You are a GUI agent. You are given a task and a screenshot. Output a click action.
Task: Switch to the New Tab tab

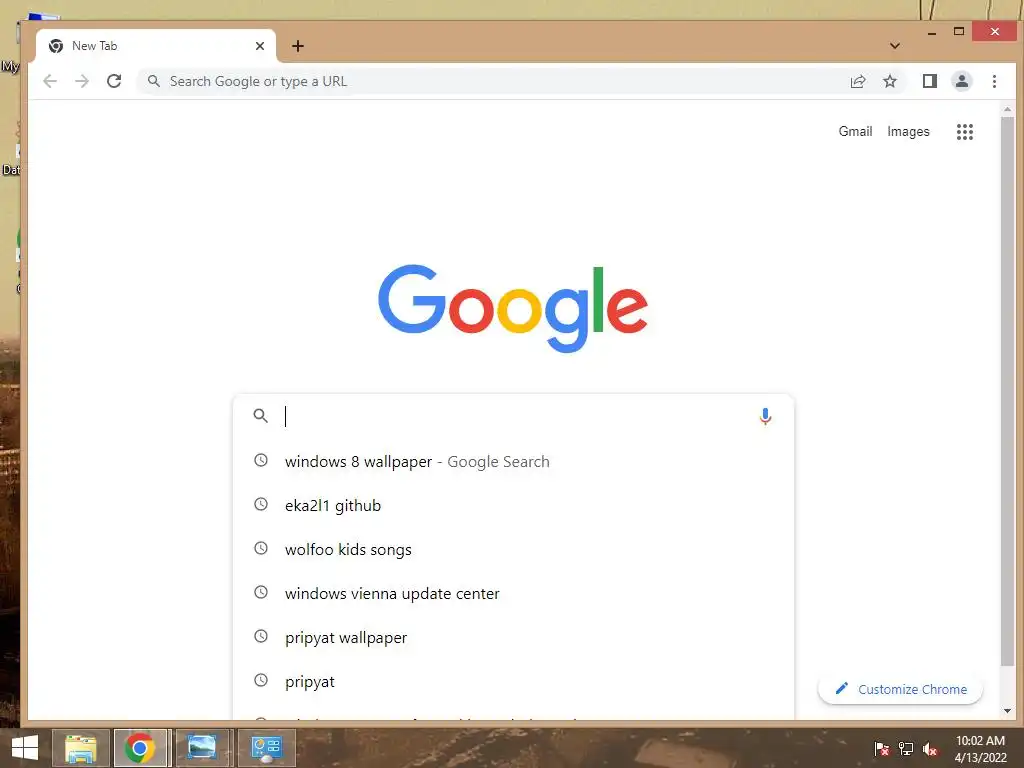156,46
